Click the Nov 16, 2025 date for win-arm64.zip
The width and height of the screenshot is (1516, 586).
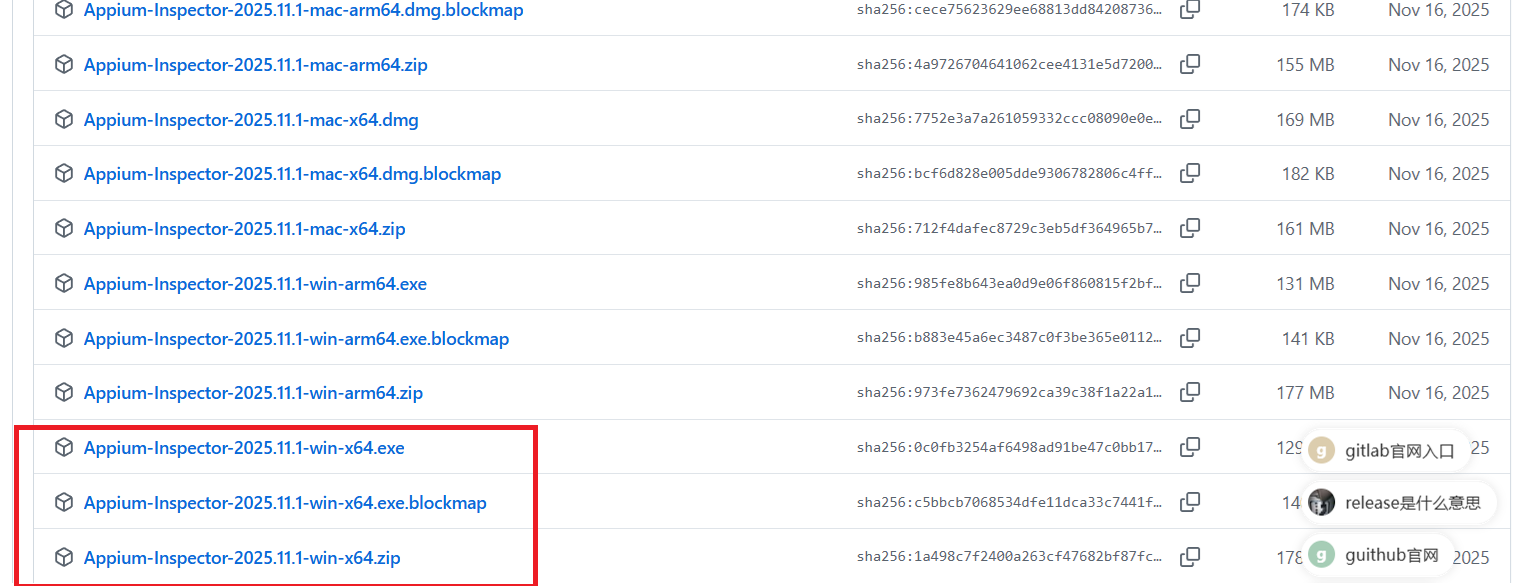[1439, 392]
